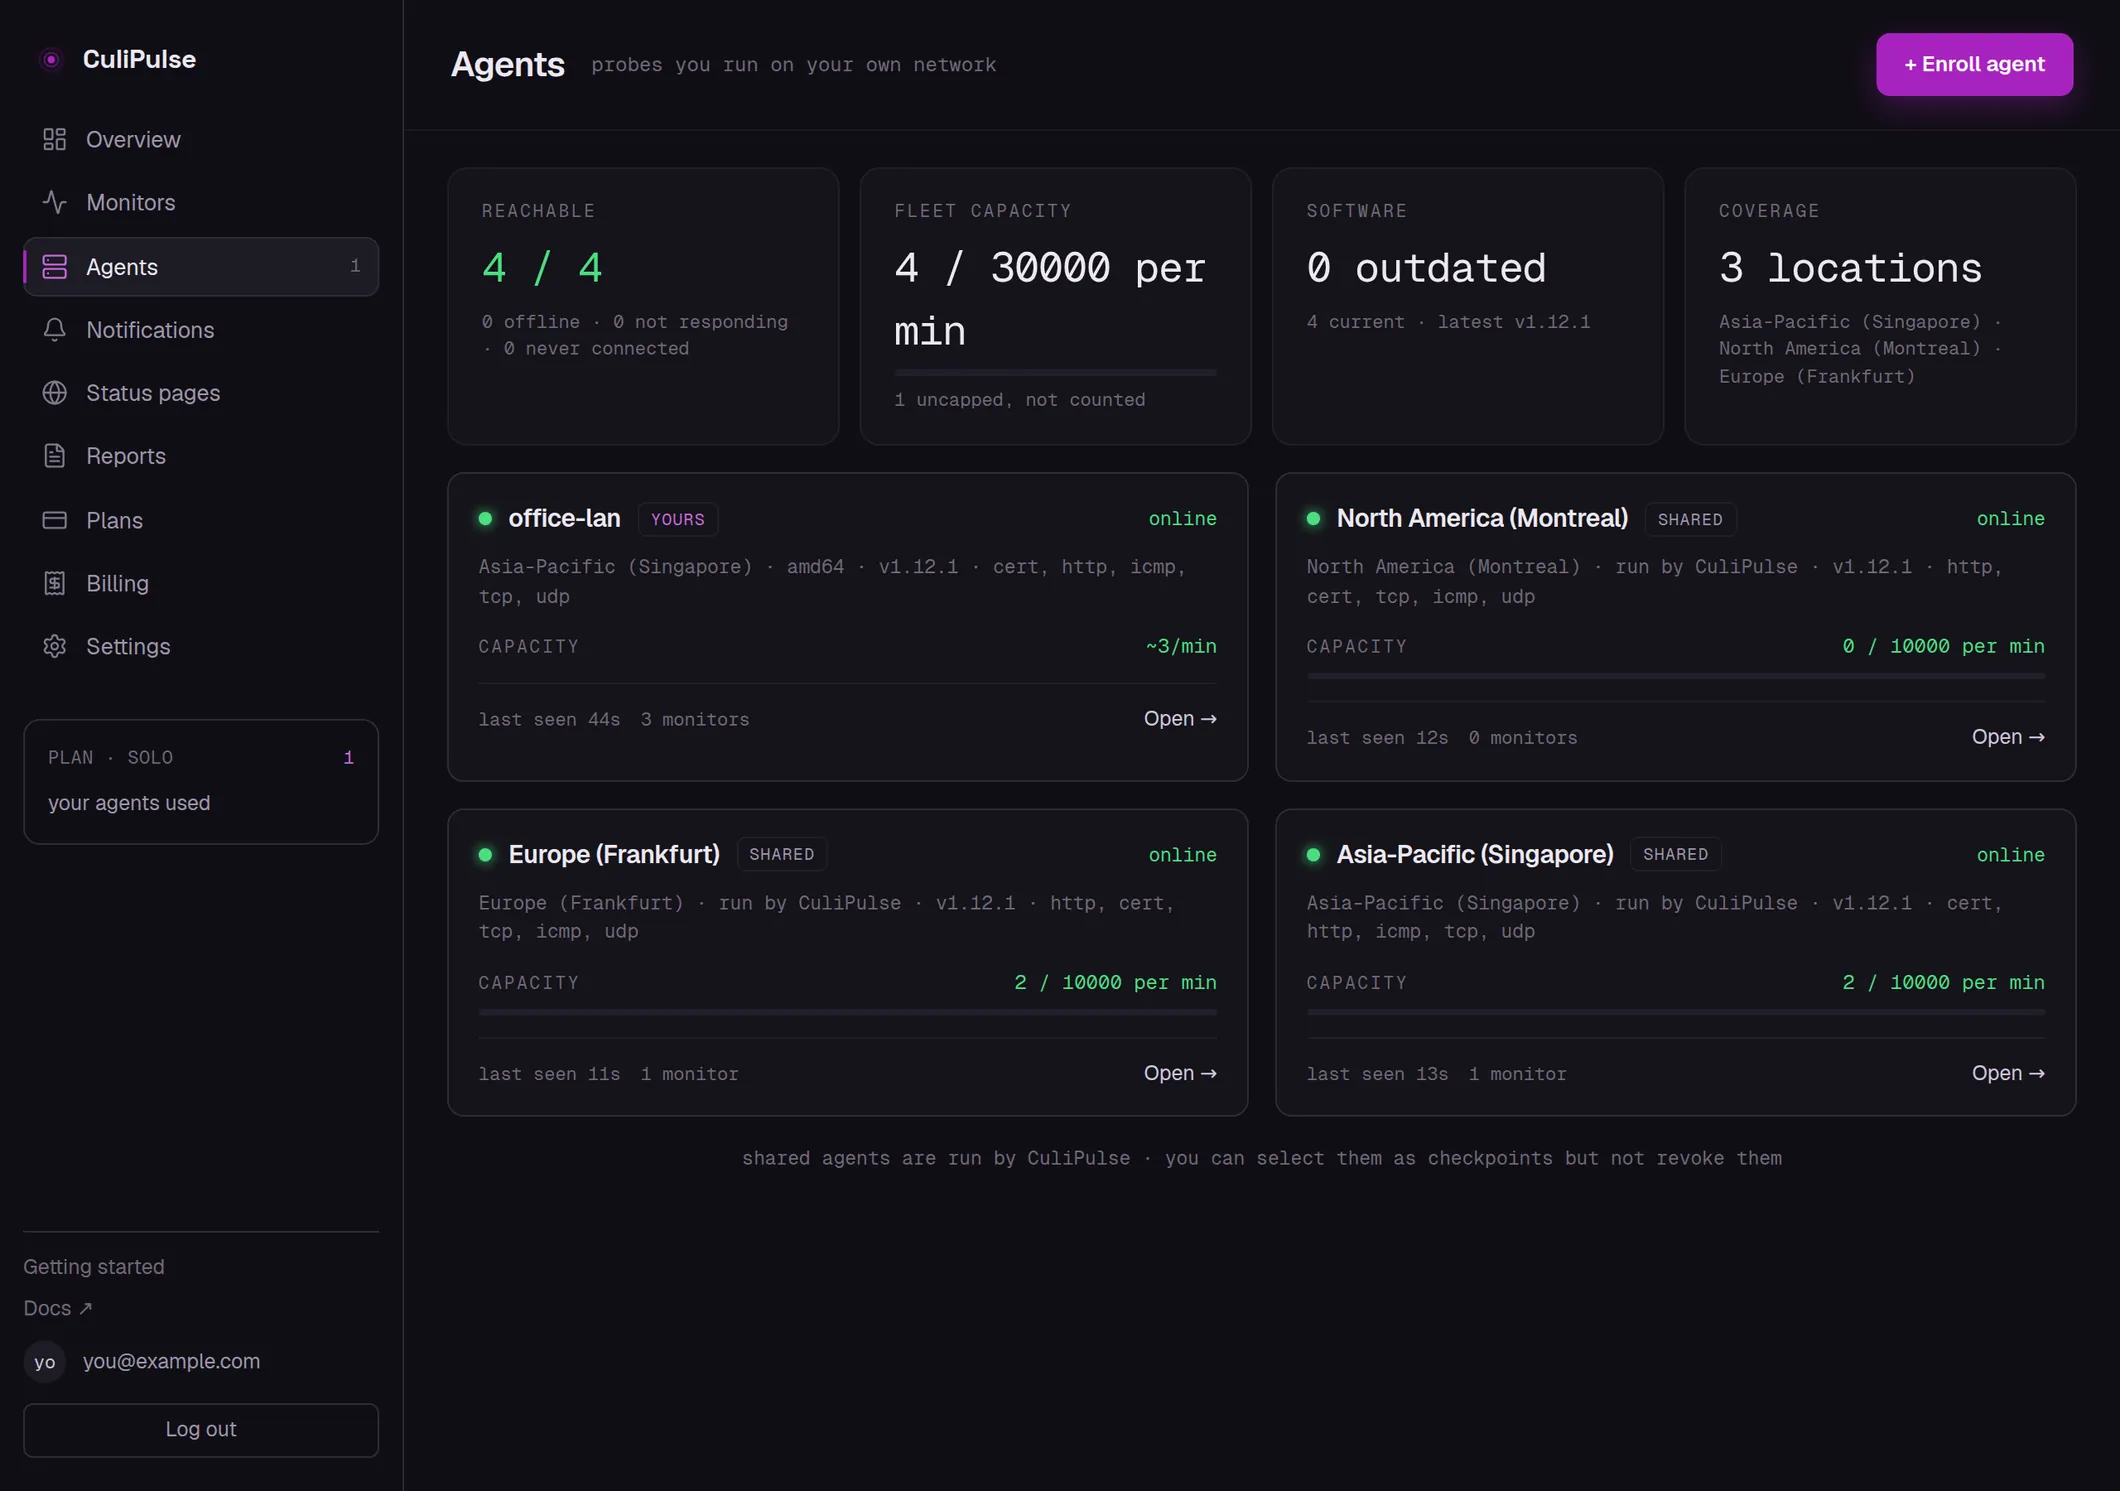Viewport: 2120px width, 1491px height.
Task: Click the Billing receipt icon
Action: (55, 583)
